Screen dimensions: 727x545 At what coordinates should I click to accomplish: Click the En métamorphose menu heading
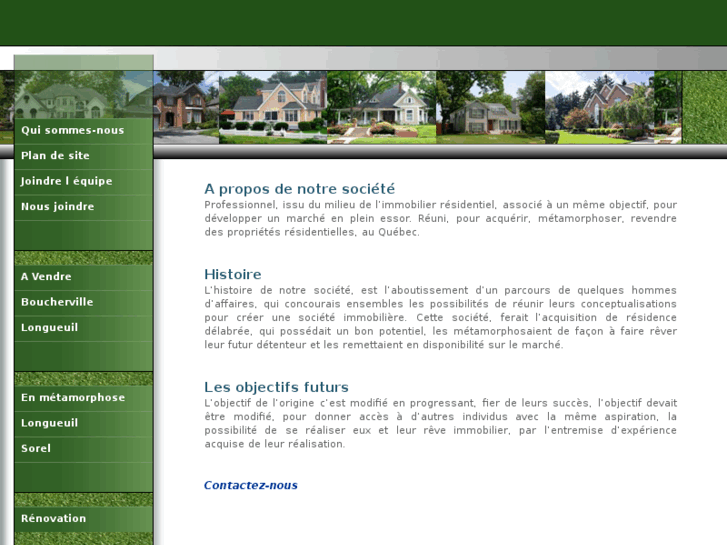point(83,398)
